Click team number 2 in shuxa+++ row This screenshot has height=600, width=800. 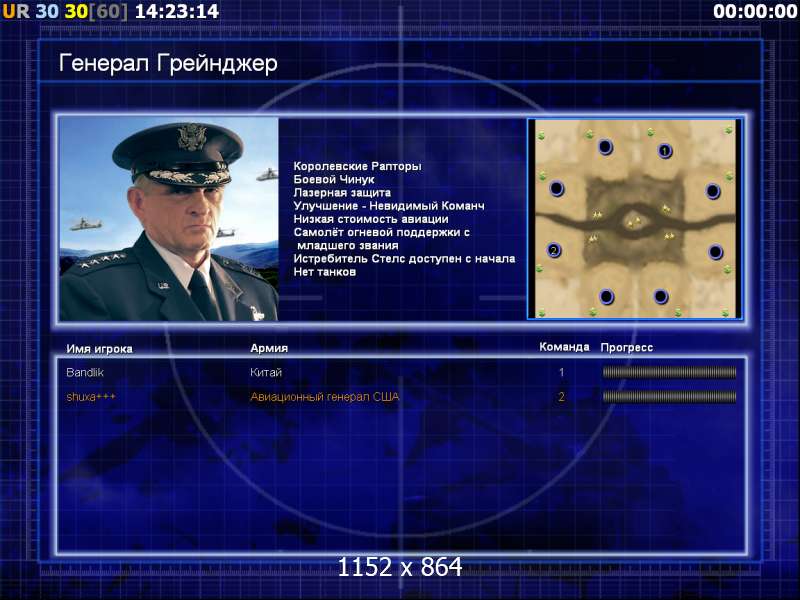point(562,397)
